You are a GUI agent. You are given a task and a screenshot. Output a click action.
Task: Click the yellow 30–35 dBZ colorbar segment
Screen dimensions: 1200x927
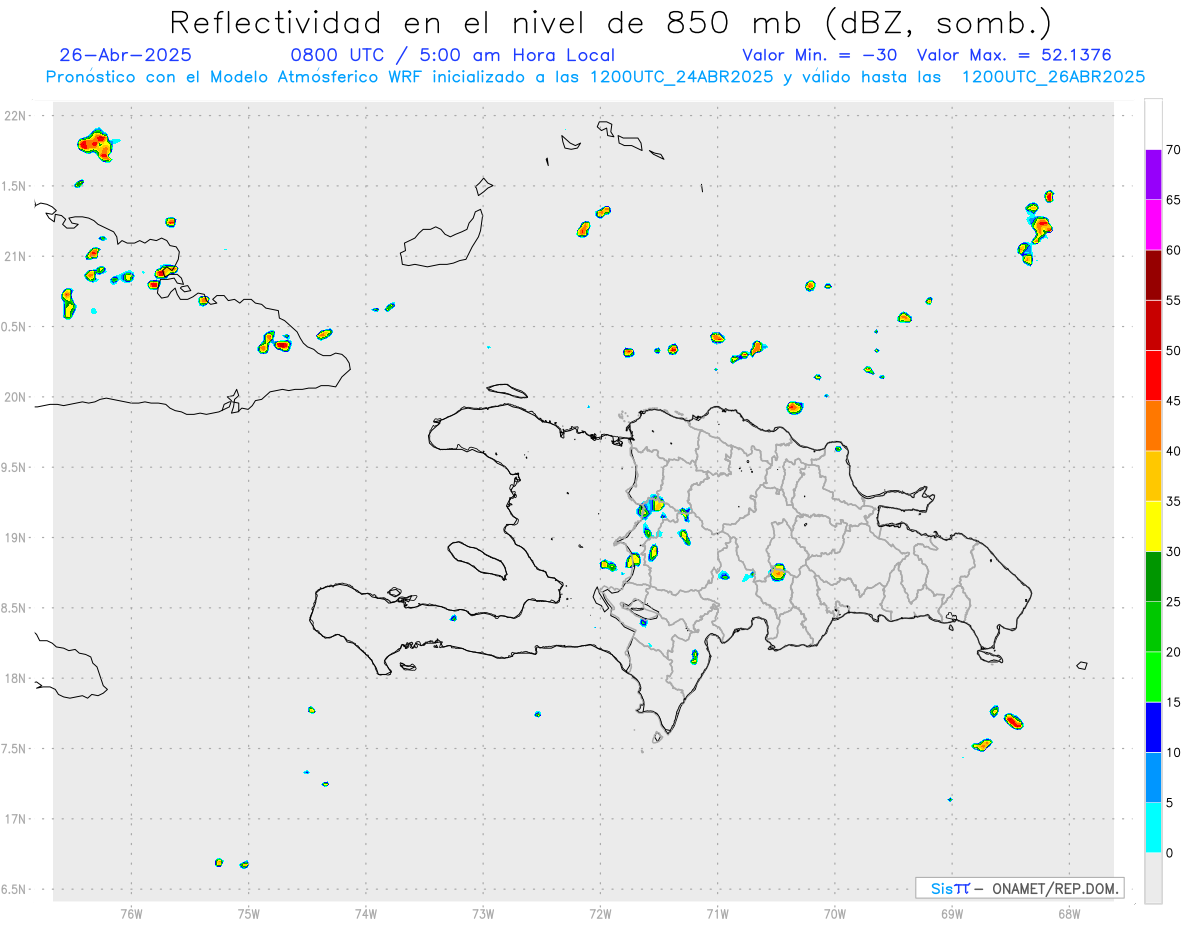click(x=1153, y=526)
